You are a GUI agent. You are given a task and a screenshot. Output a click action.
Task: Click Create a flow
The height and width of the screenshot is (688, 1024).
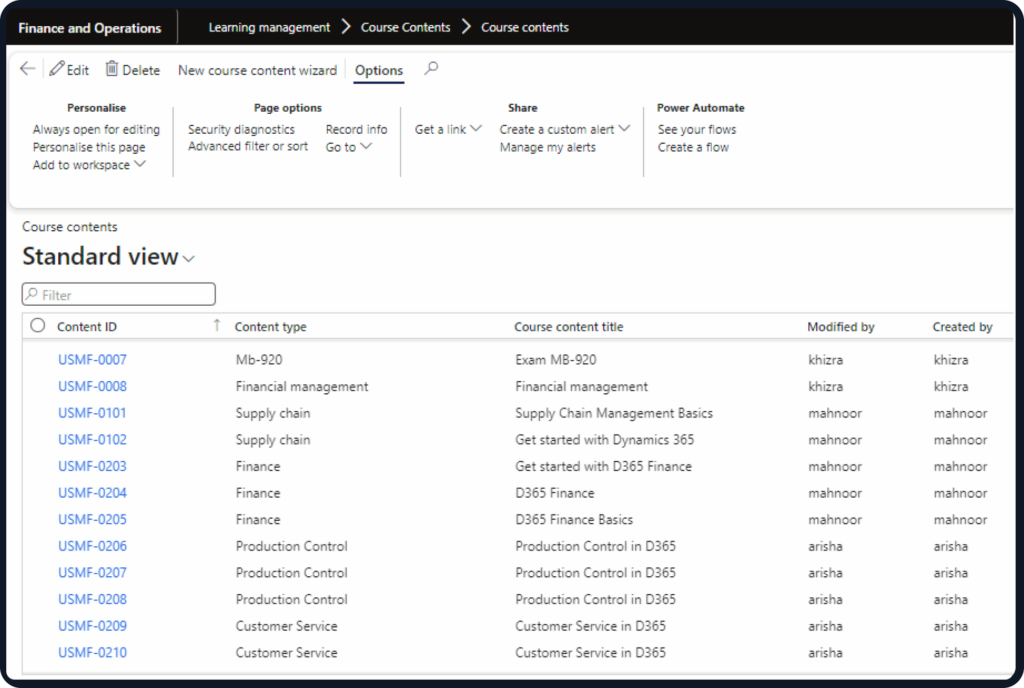point(693,147)
